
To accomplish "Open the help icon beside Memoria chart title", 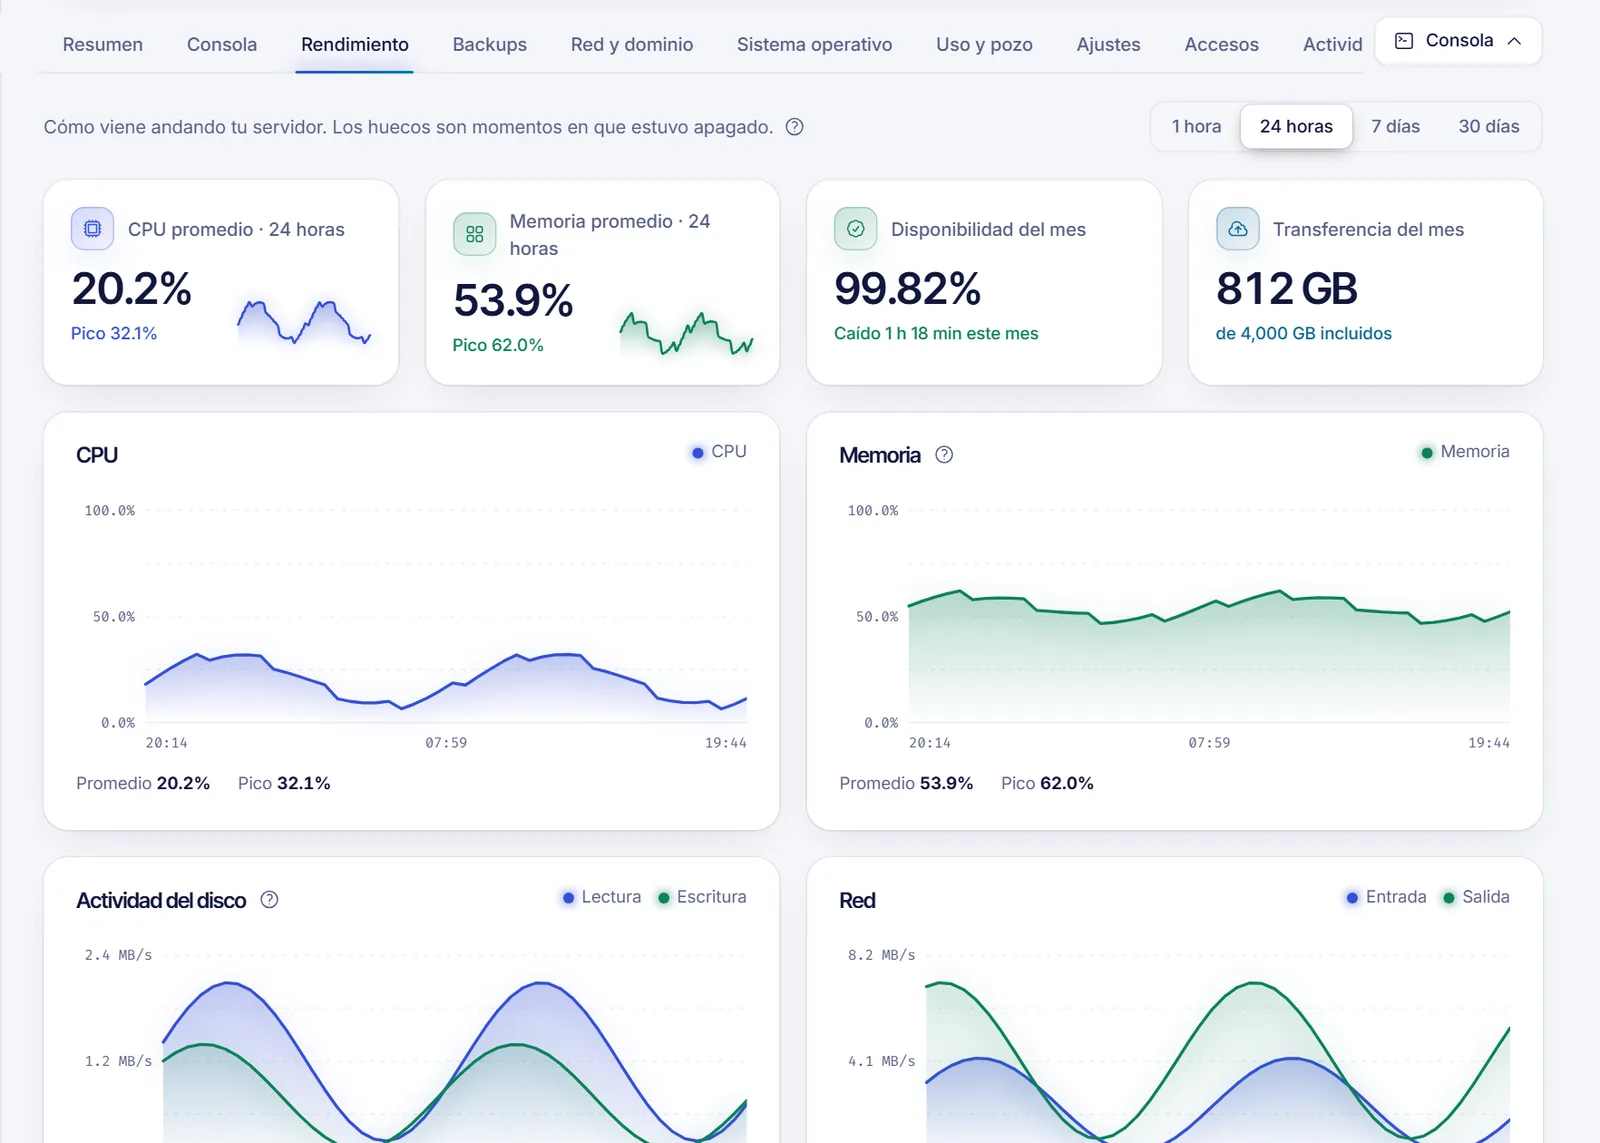I will coord(944,455).
